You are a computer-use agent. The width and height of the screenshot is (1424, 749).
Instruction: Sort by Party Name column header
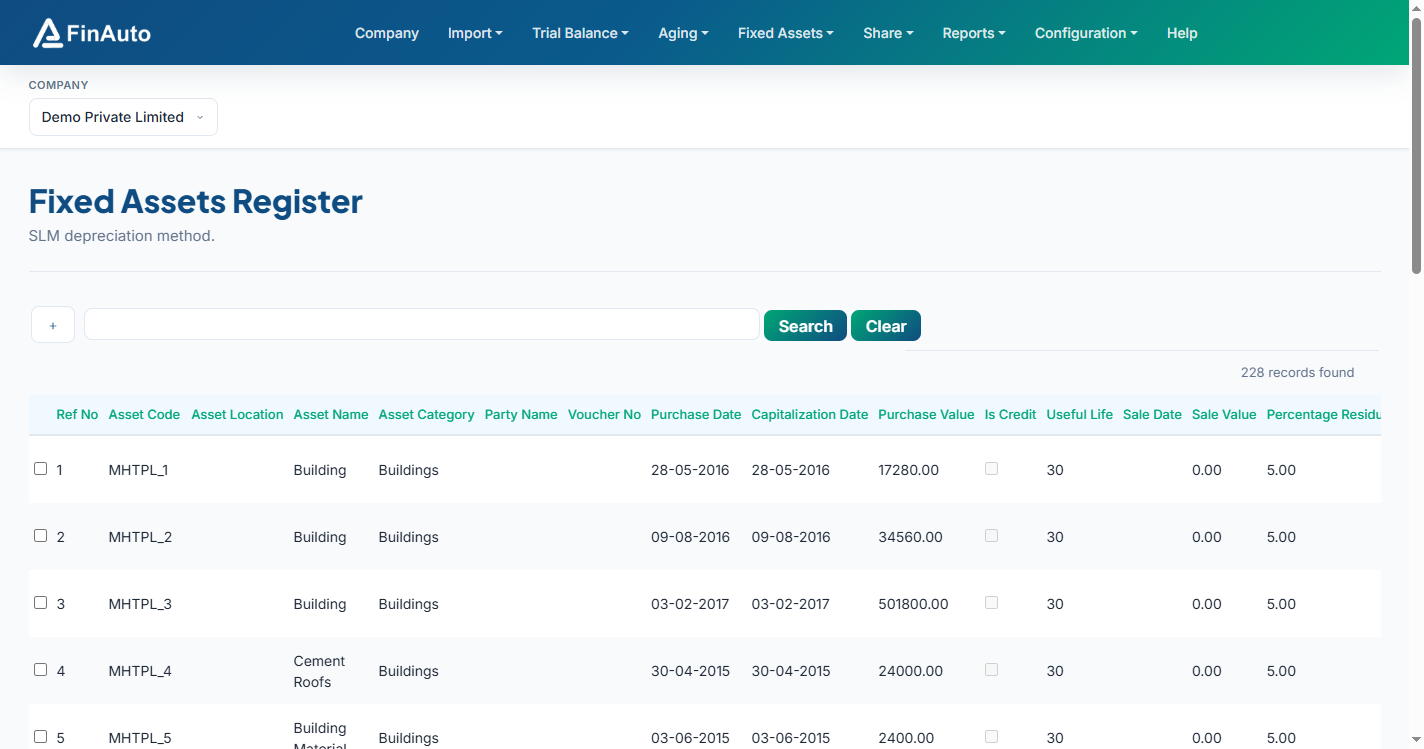click(521, 414)
